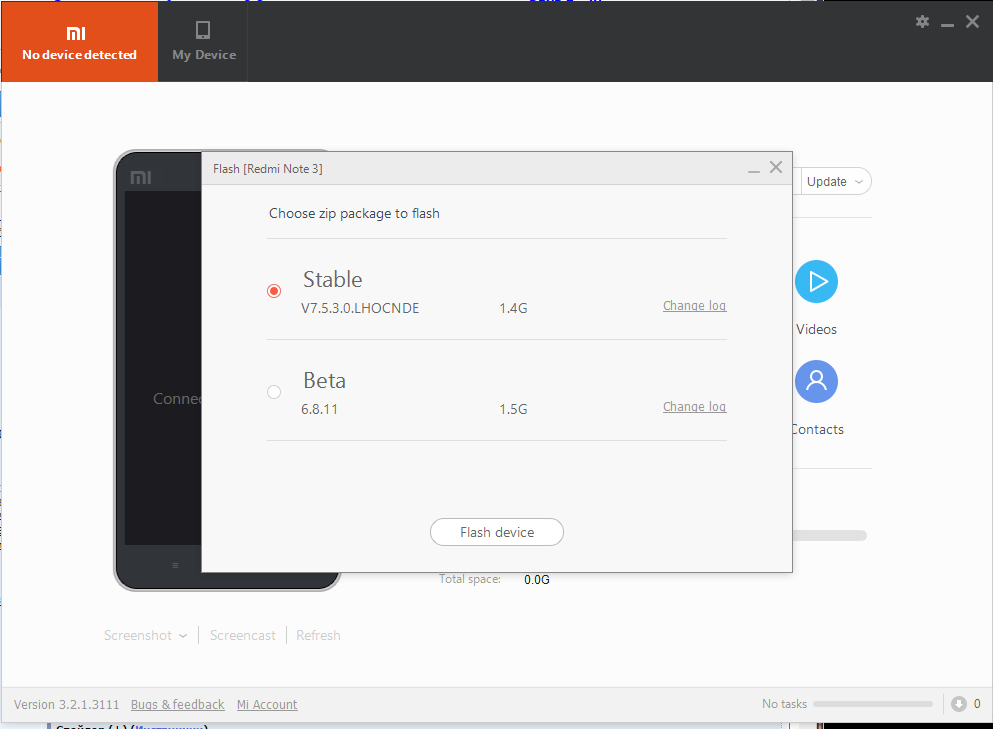Minimize the Mi PC Suite main window
The width and height of the screenshot is (993, 729).
pyautogui.click(x=947, y=23)
